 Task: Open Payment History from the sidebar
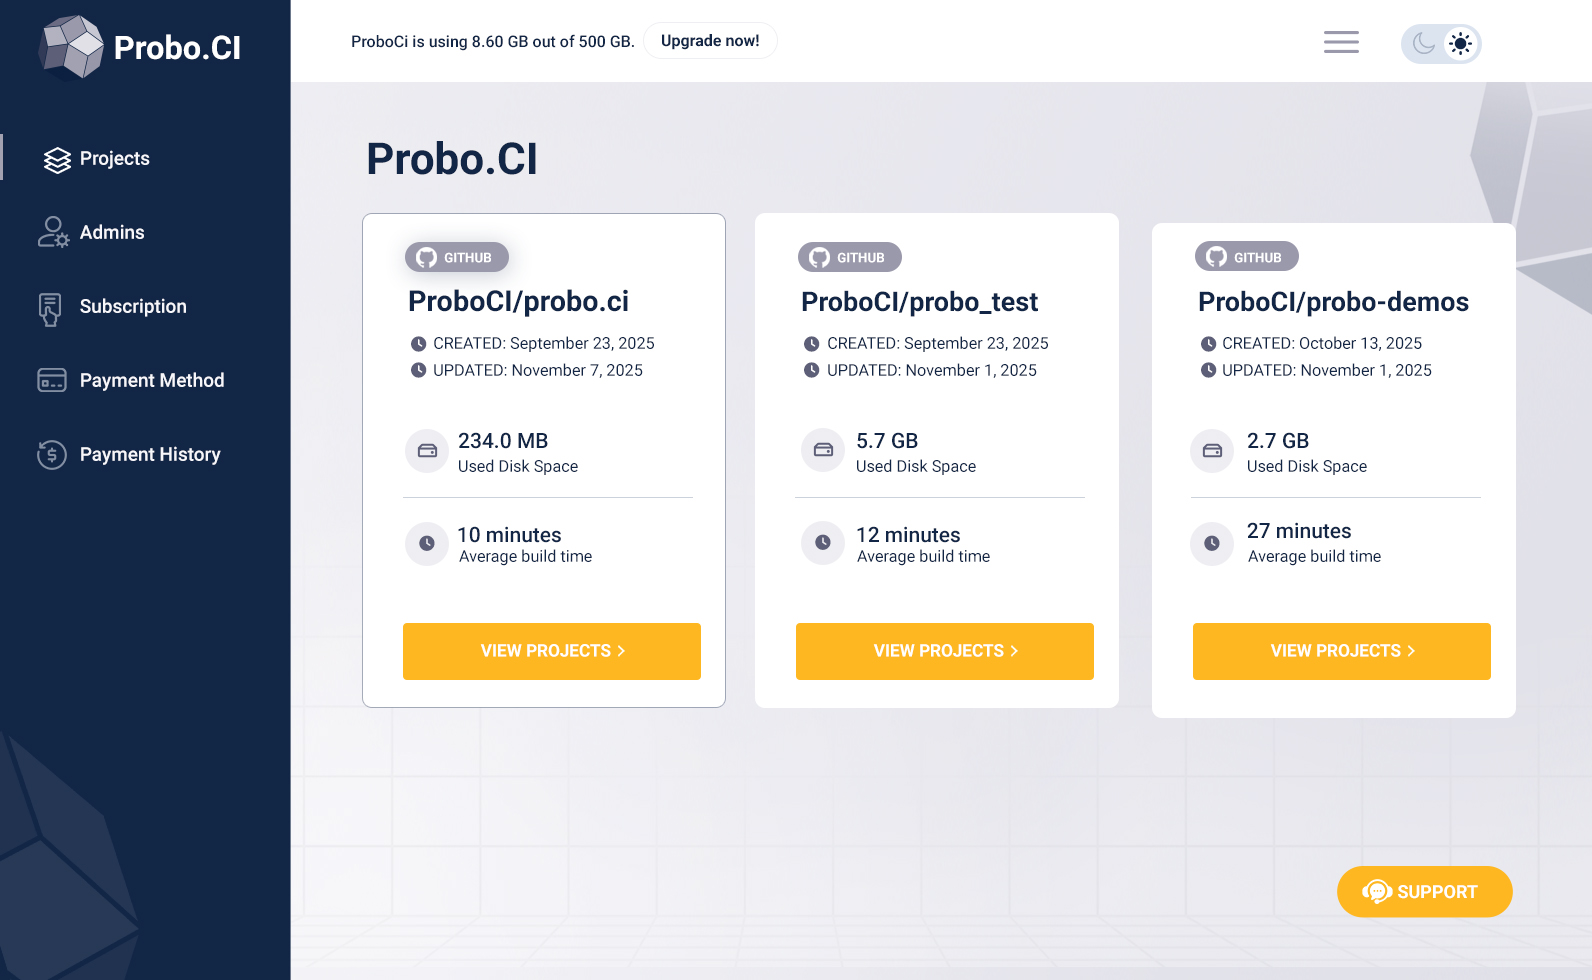(x=150, y=454)
